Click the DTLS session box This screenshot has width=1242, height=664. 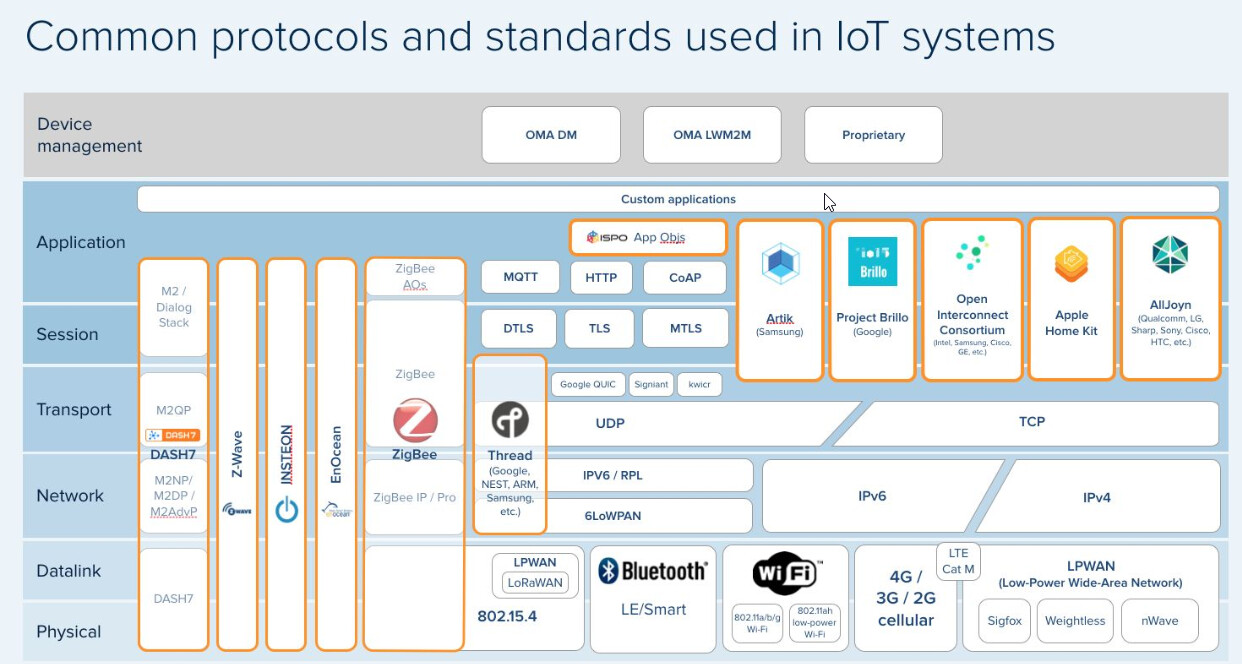[518, 328]
